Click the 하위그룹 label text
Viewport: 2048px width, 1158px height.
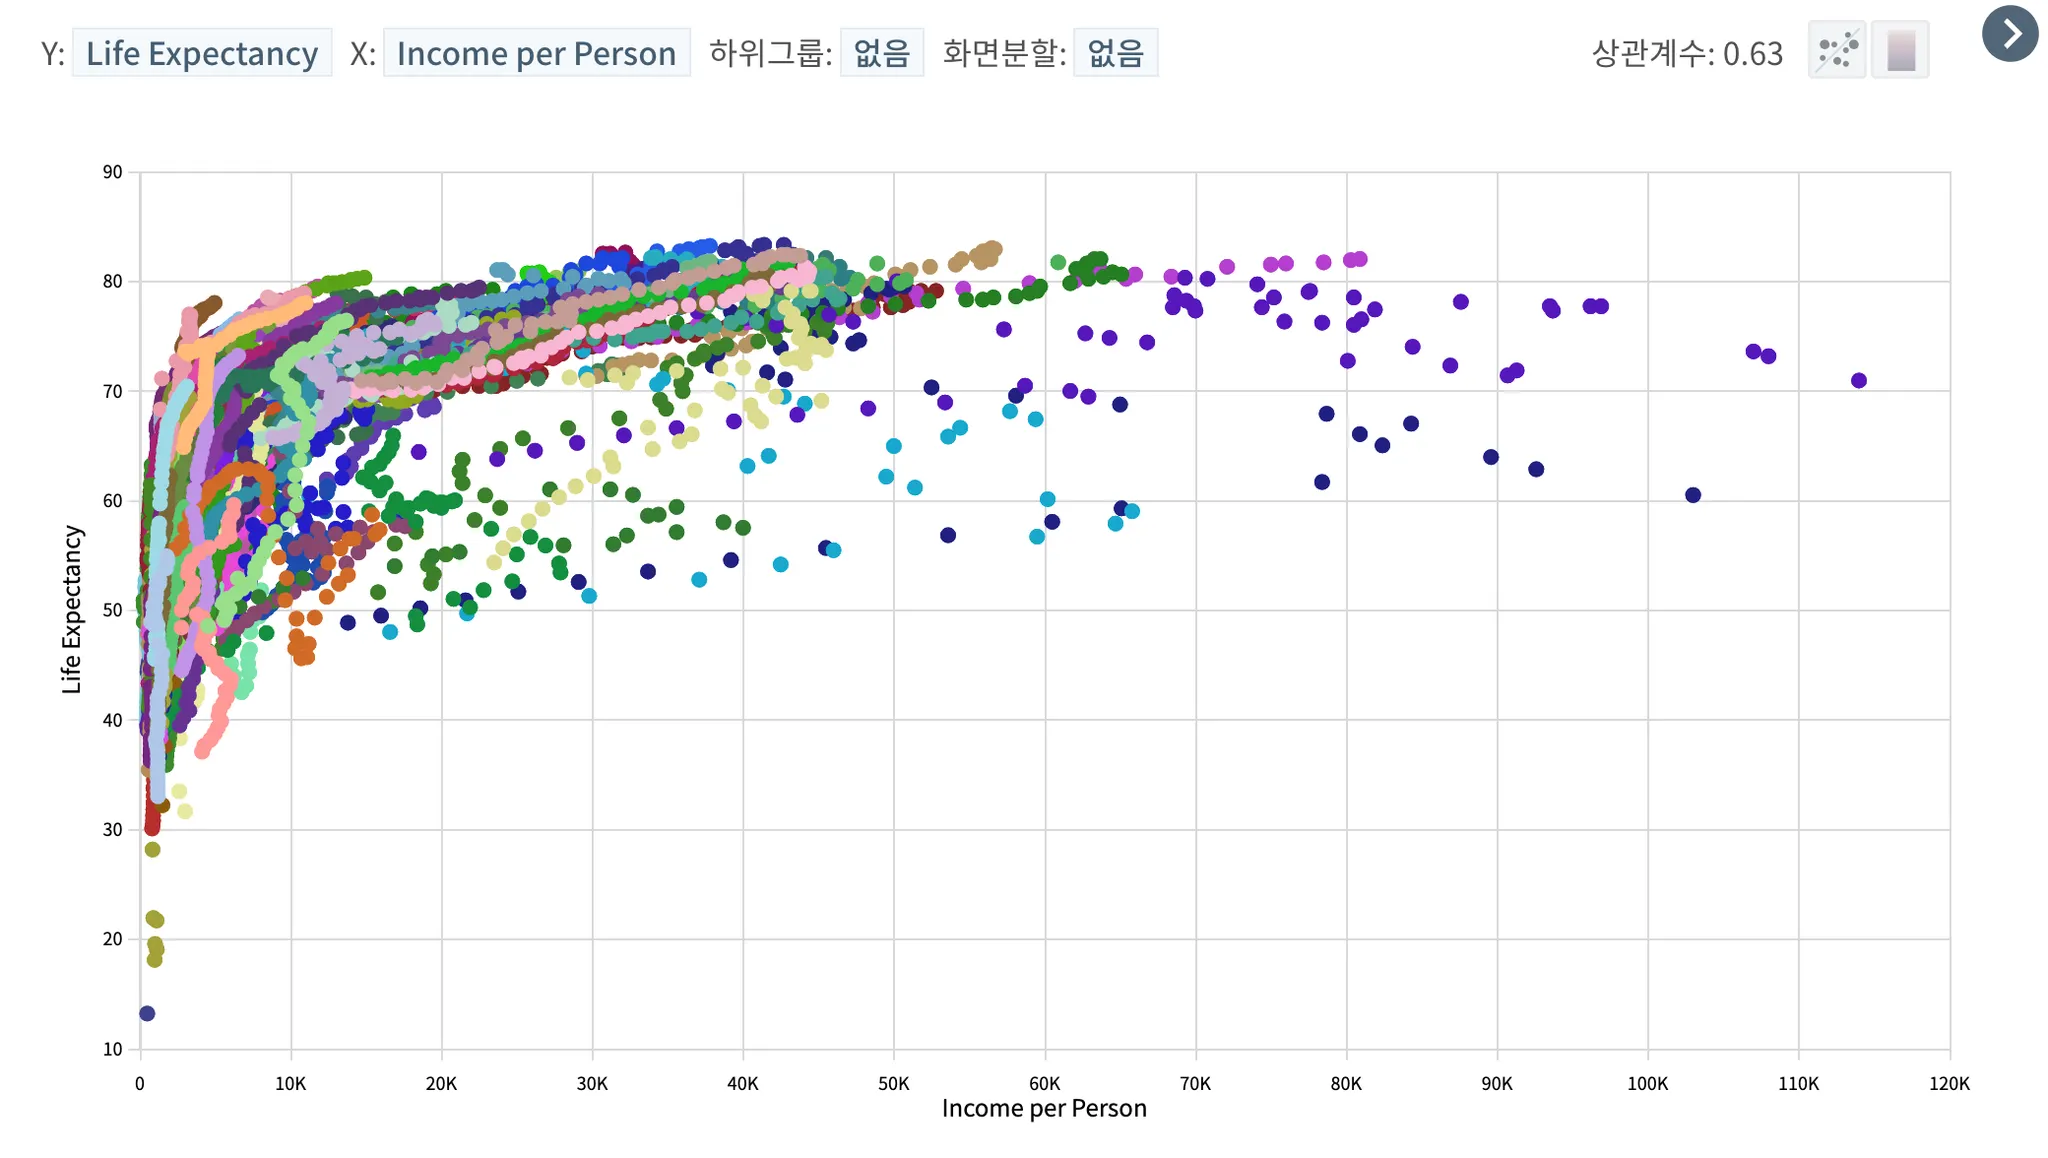(770, 53)
